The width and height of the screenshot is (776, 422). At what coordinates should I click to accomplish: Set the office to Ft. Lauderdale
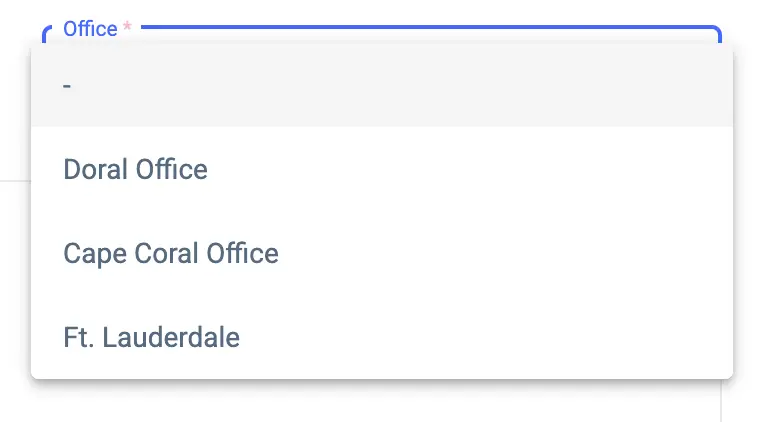[x=152, y=337]
